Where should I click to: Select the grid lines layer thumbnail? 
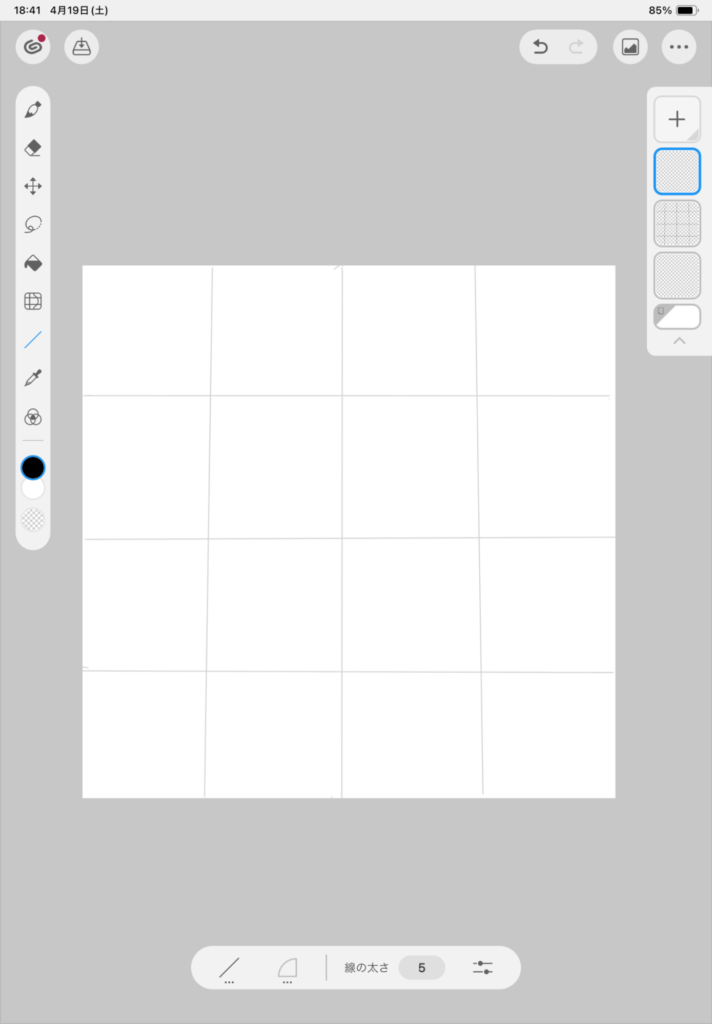[677, 223]
